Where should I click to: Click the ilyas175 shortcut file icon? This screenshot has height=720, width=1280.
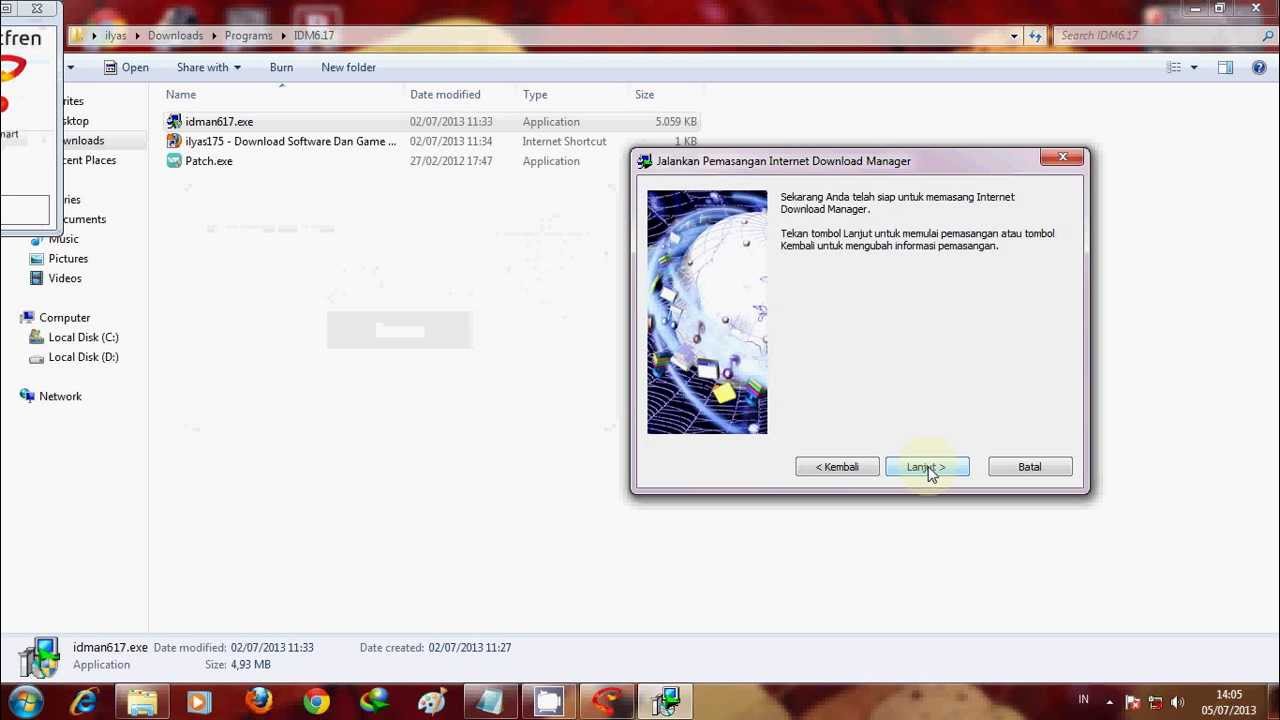click(174, 141)
